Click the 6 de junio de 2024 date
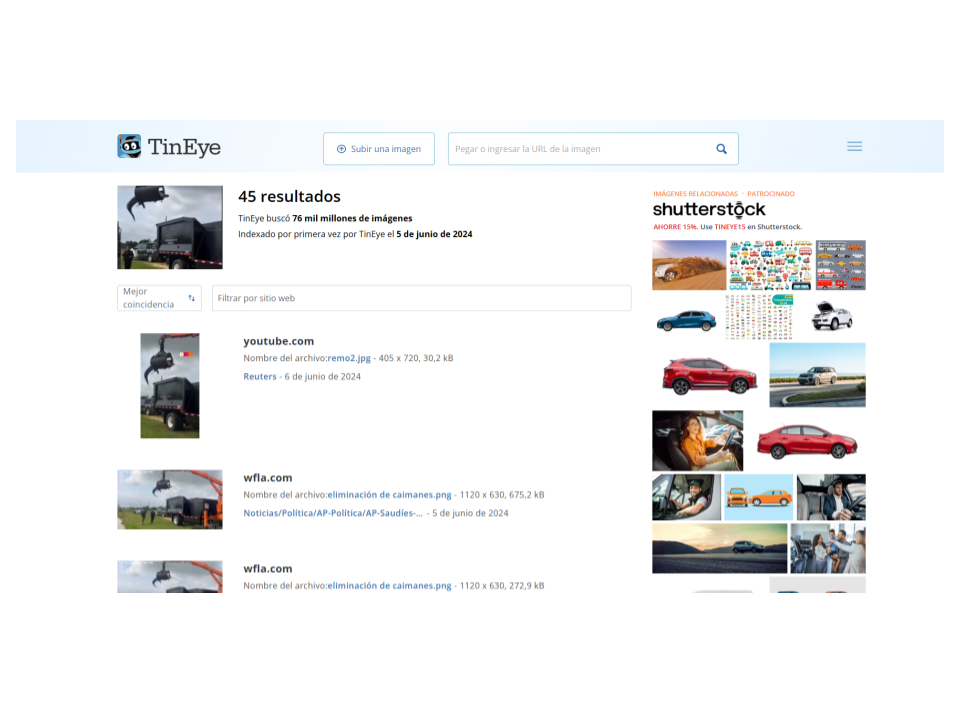Viewport: 960px width, 720px height. [x=323, y=377]
